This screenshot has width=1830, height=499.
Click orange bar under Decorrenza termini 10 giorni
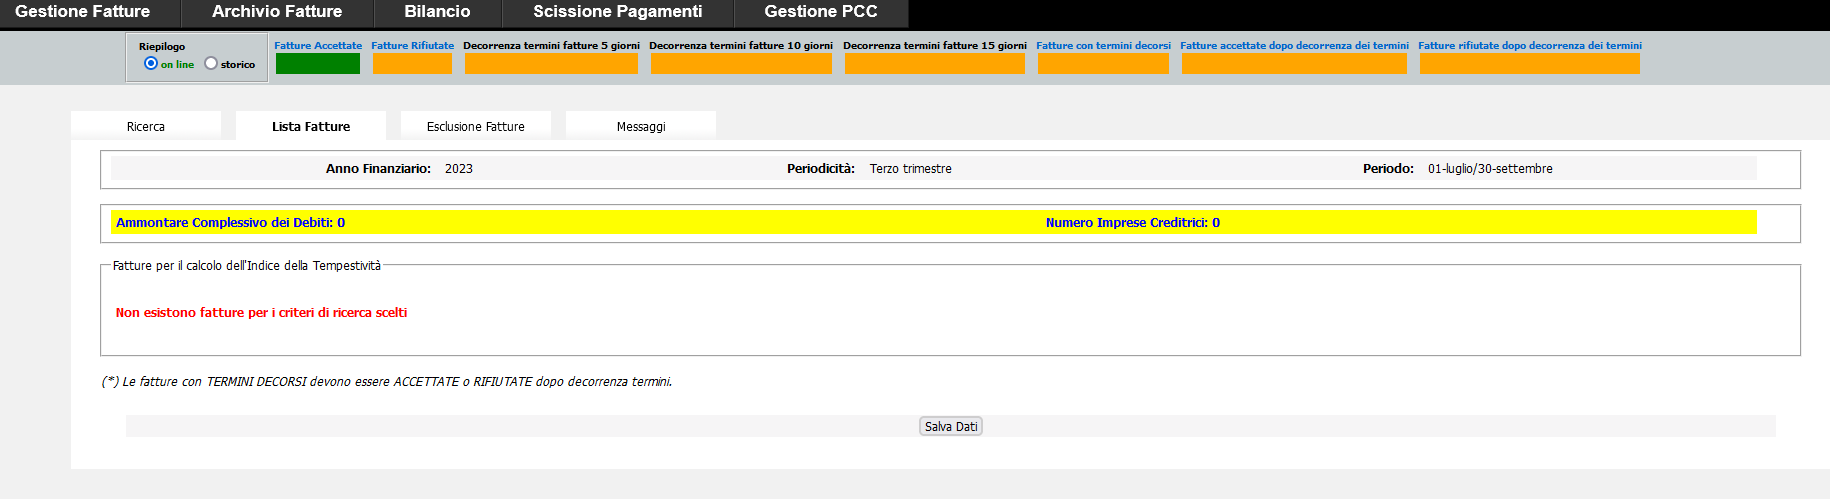(x=741, y=64)
